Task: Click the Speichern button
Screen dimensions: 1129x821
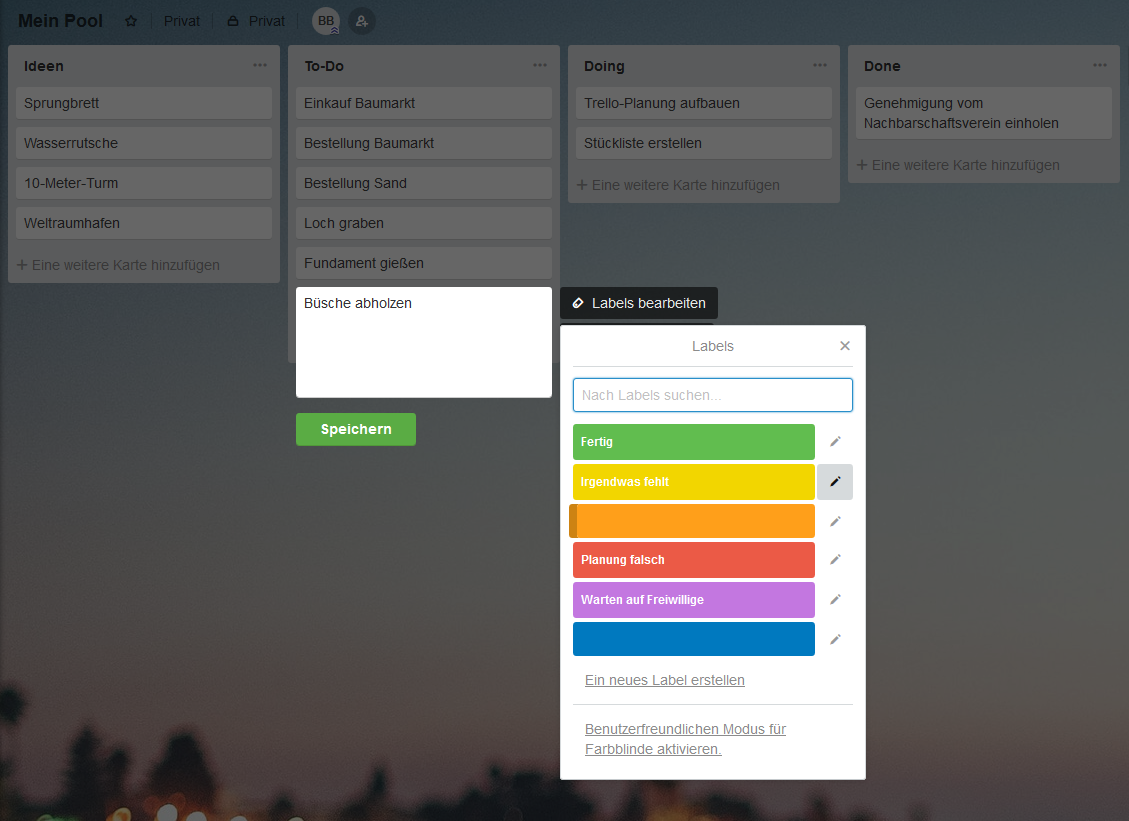Action: [x=356, y=429]
